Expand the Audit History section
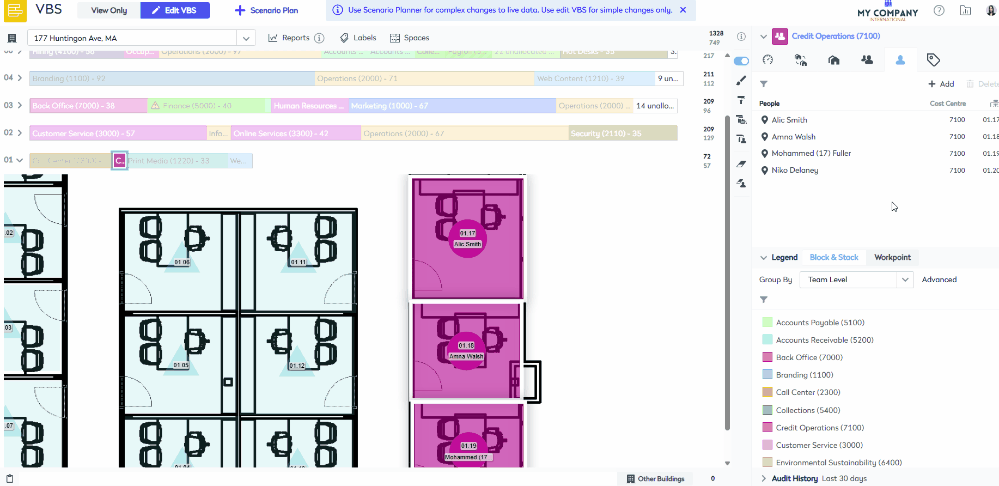 pos(763,478)
